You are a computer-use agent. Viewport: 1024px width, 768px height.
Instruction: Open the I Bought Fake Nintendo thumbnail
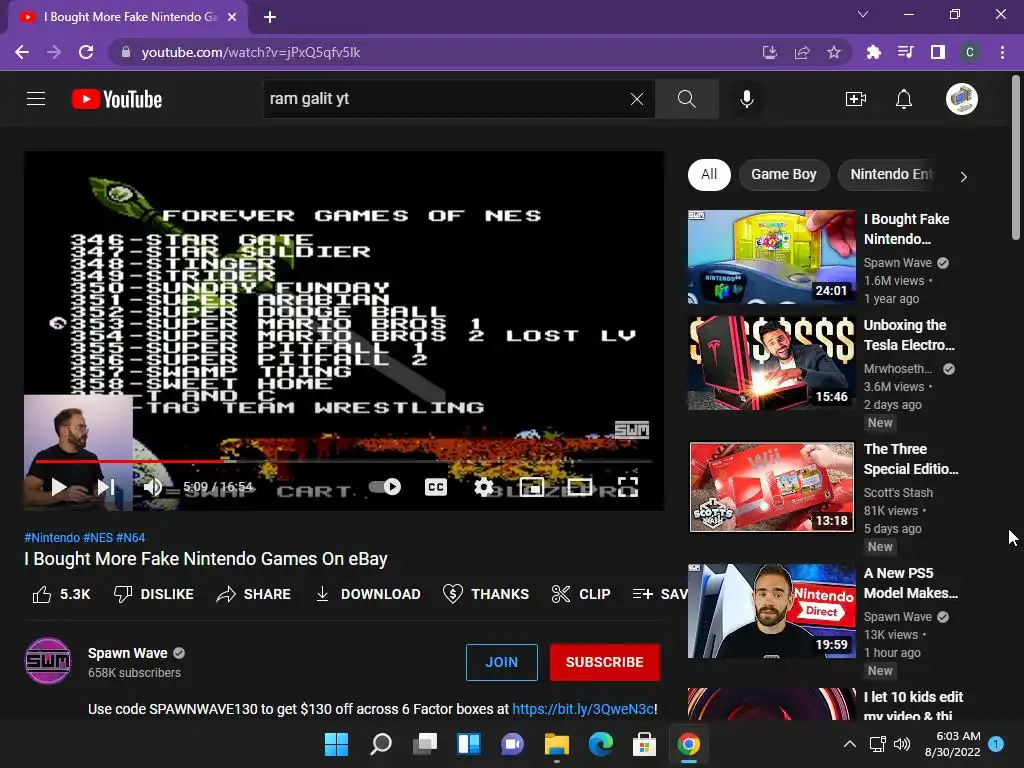point(771,257)
